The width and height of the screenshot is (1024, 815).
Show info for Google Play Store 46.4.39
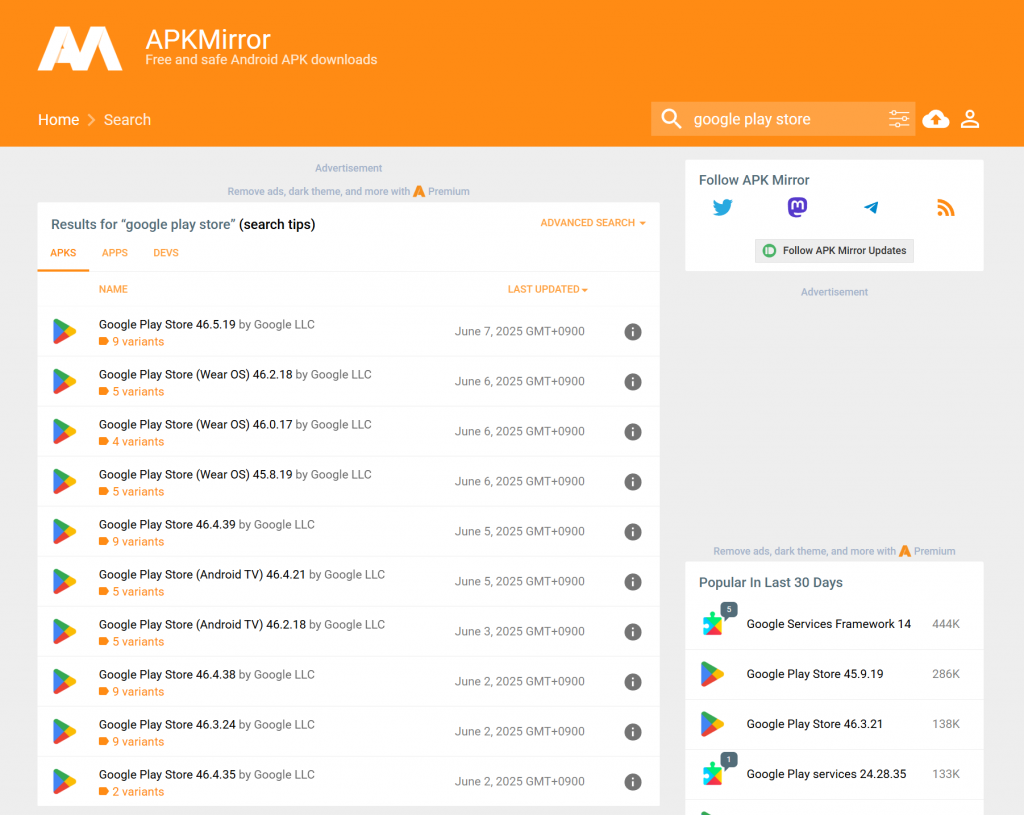[633, 532]
